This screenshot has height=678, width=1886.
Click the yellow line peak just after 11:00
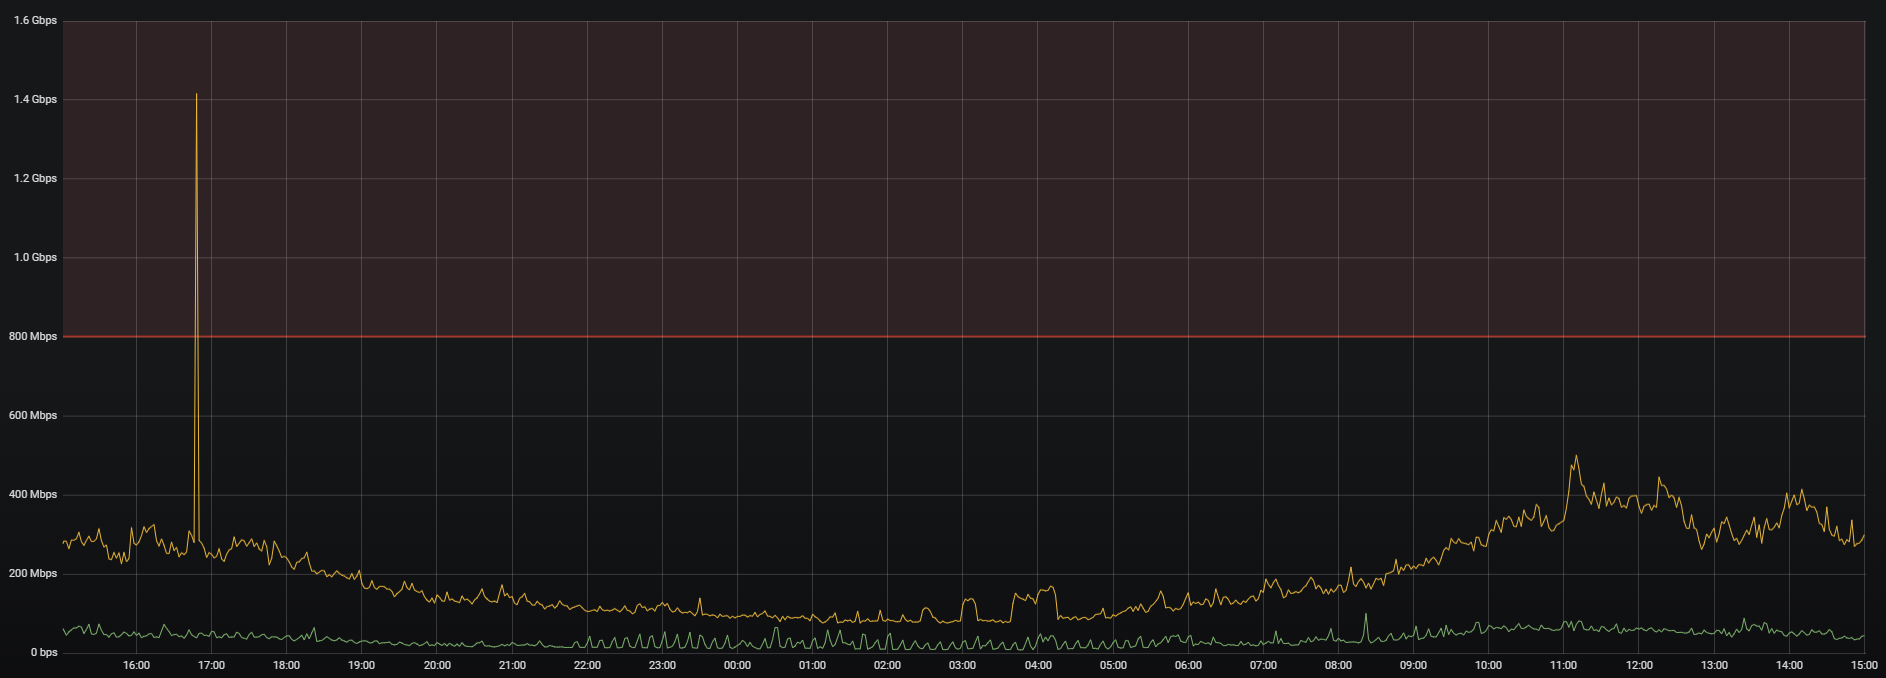[1576, 457]
